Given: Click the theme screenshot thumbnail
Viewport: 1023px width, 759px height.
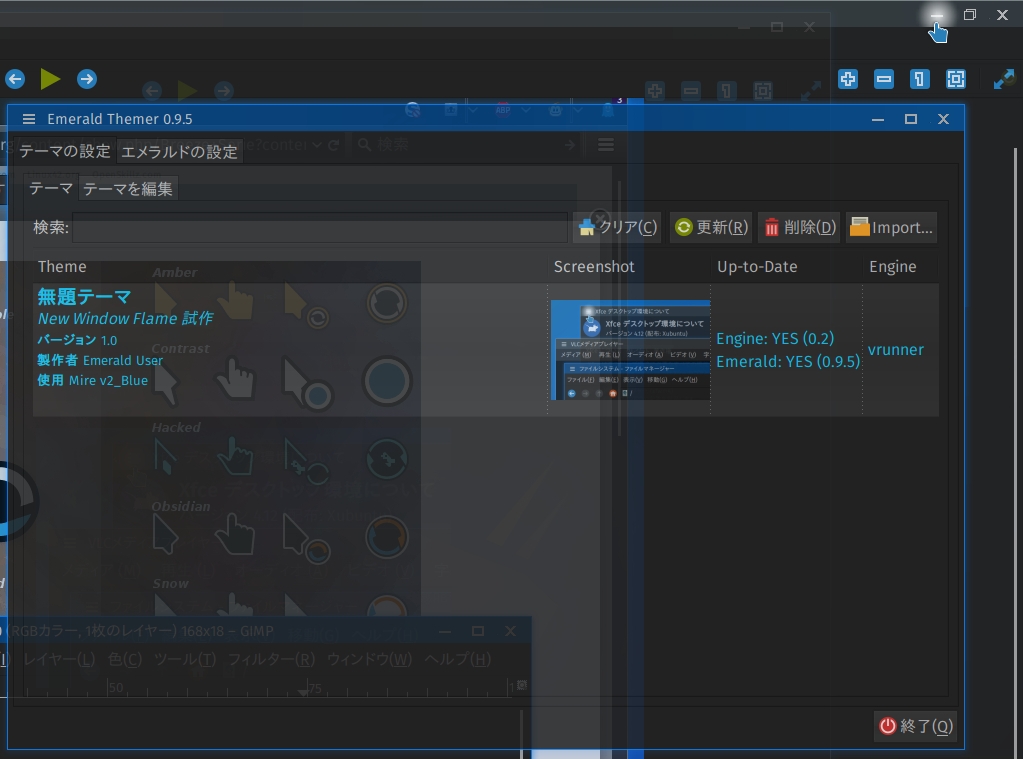Looking at the screenshot, I should (x=630, y=350).
